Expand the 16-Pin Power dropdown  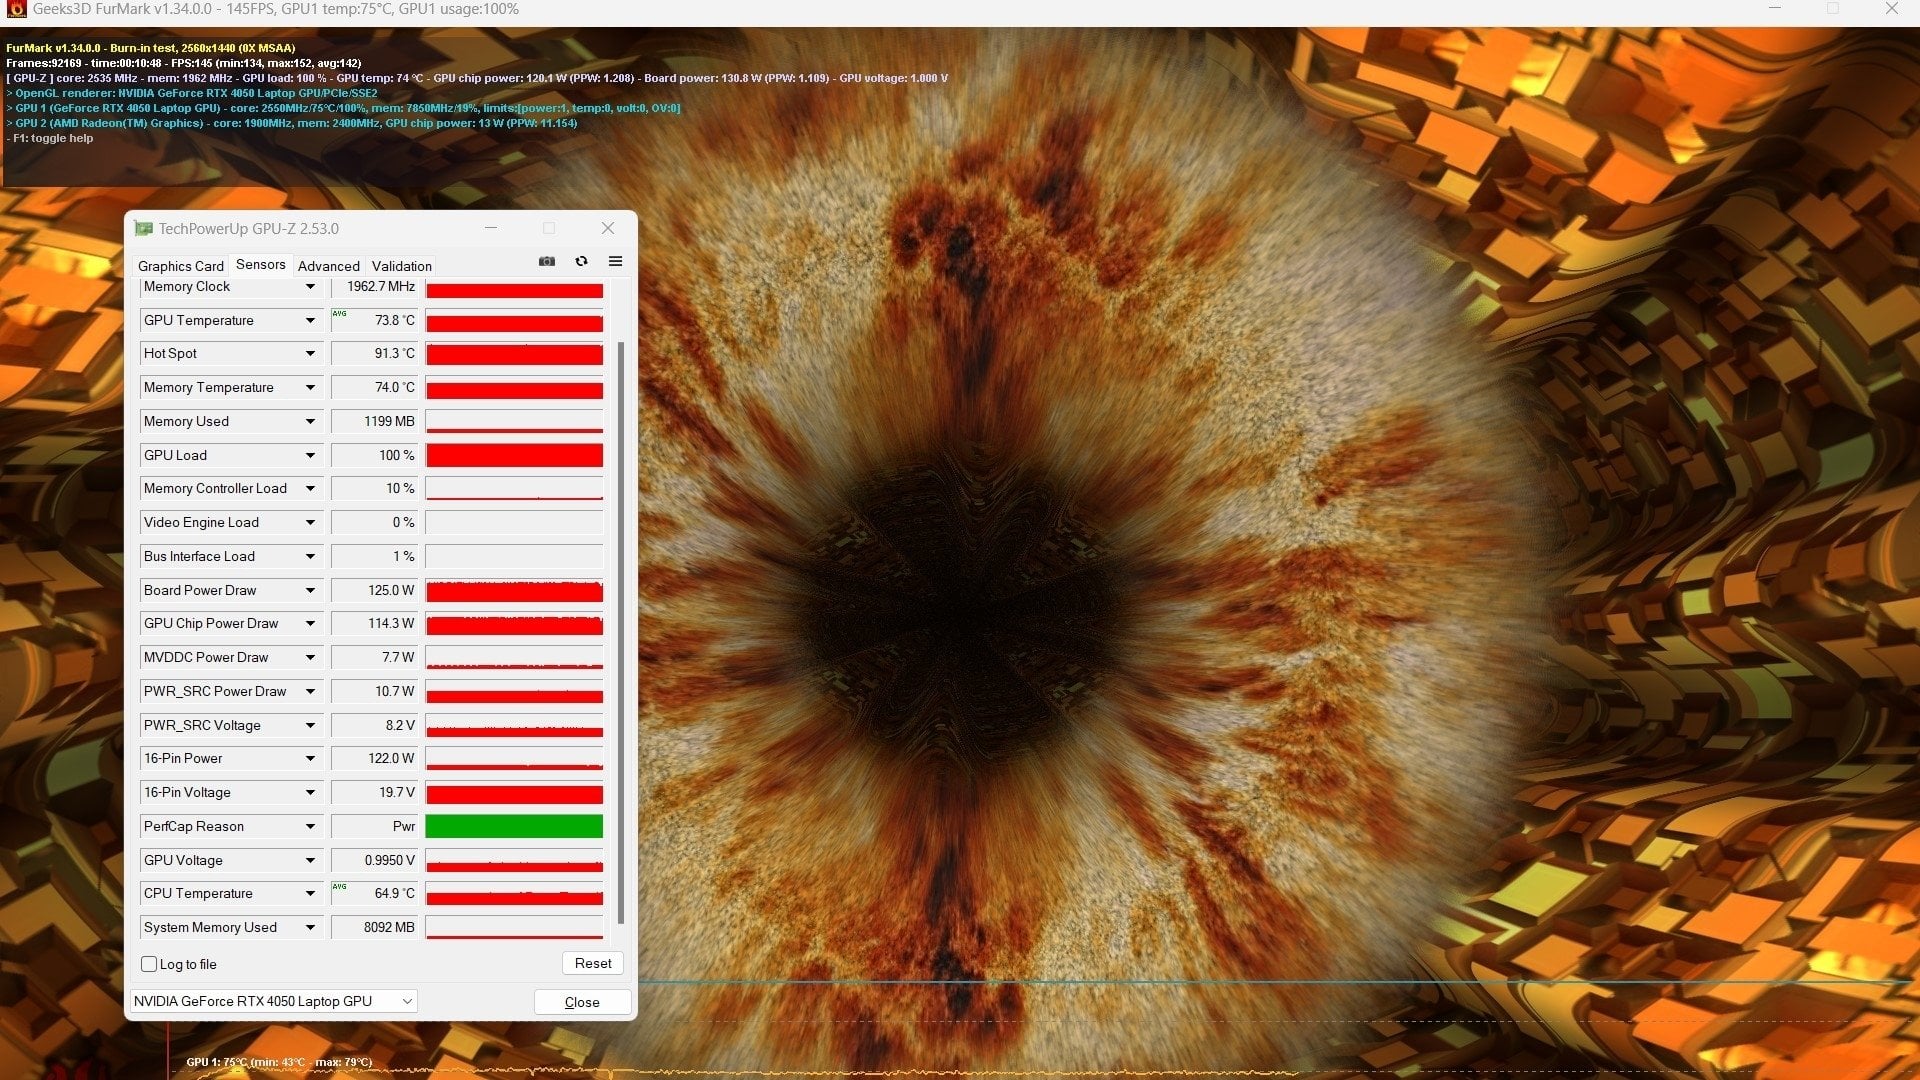pos(310,759)
